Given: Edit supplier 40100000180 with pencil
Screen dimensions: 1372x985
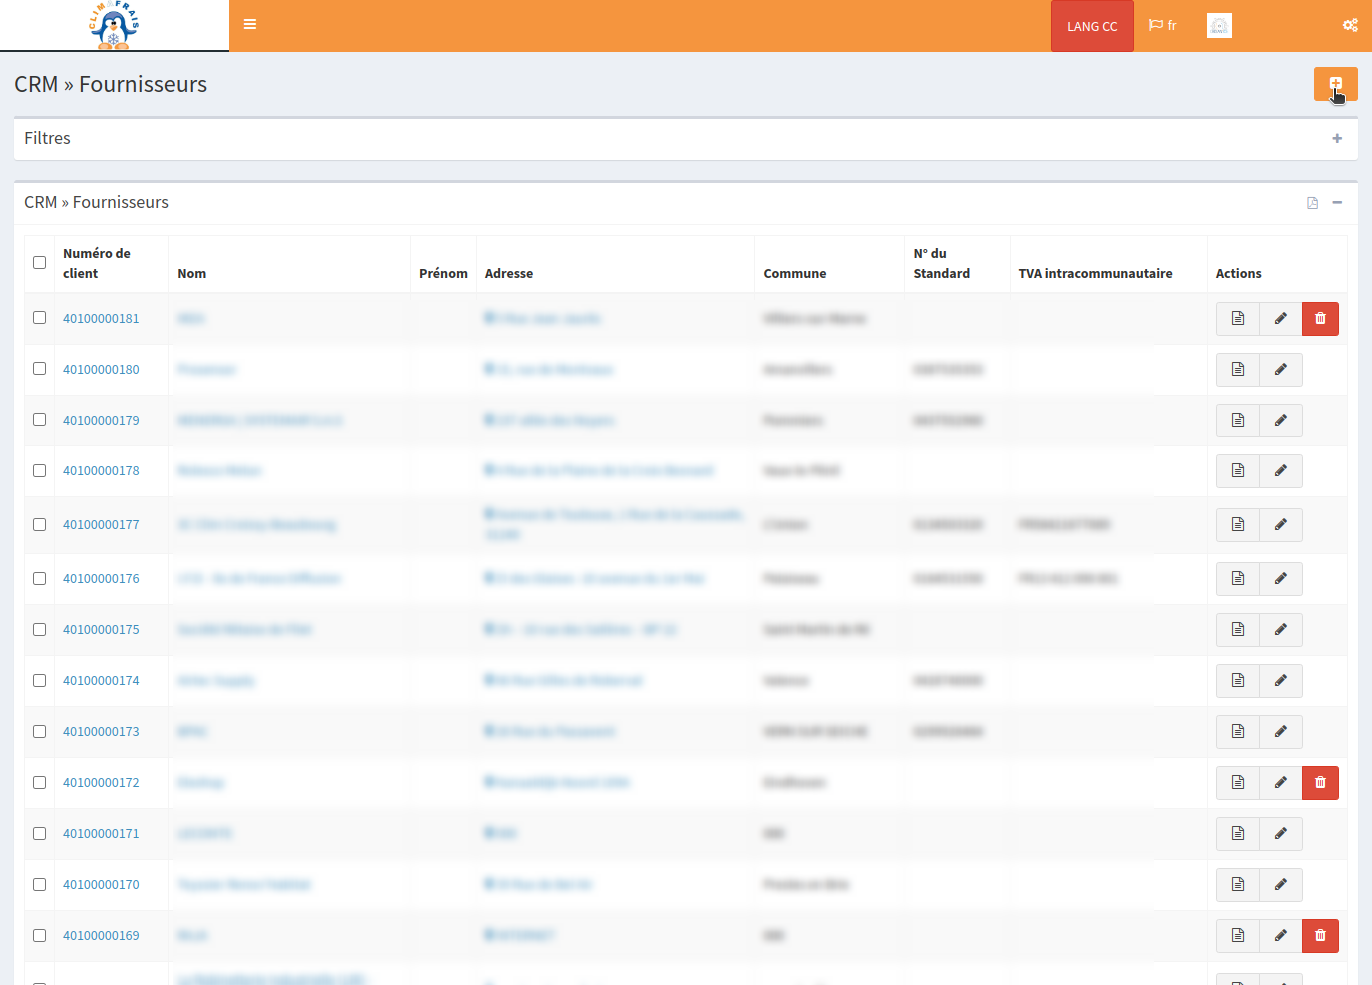Looking at the screenshot, I should (x=1280, y=370).
